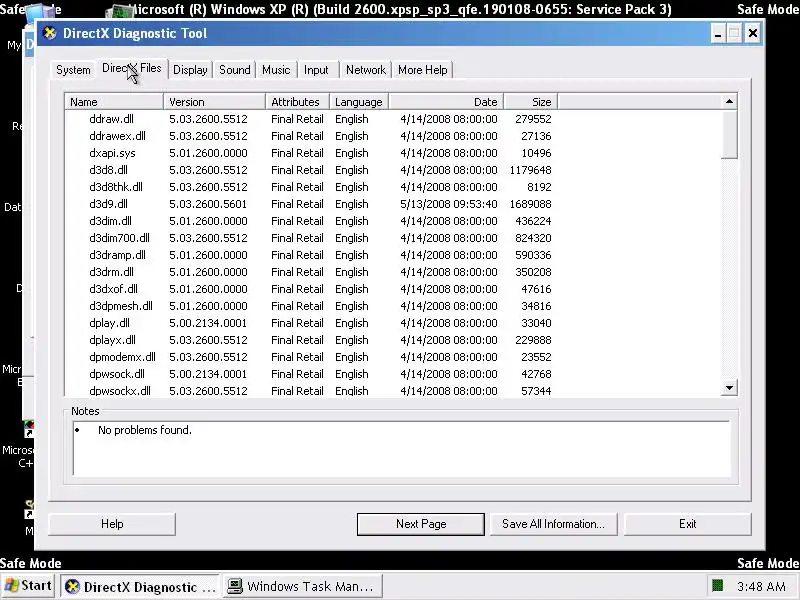The width and height of the screenshot is (800, 600).
Task: Click the file list scrollbar thumb
Action: click(730, 135)
